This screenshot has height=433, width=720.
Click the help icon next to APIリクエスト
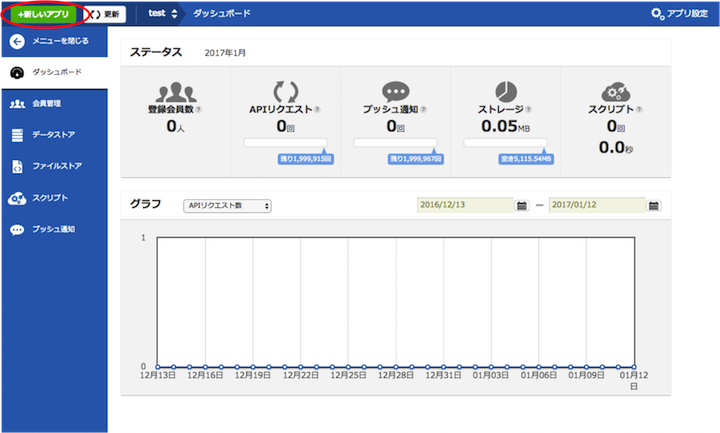317,110
